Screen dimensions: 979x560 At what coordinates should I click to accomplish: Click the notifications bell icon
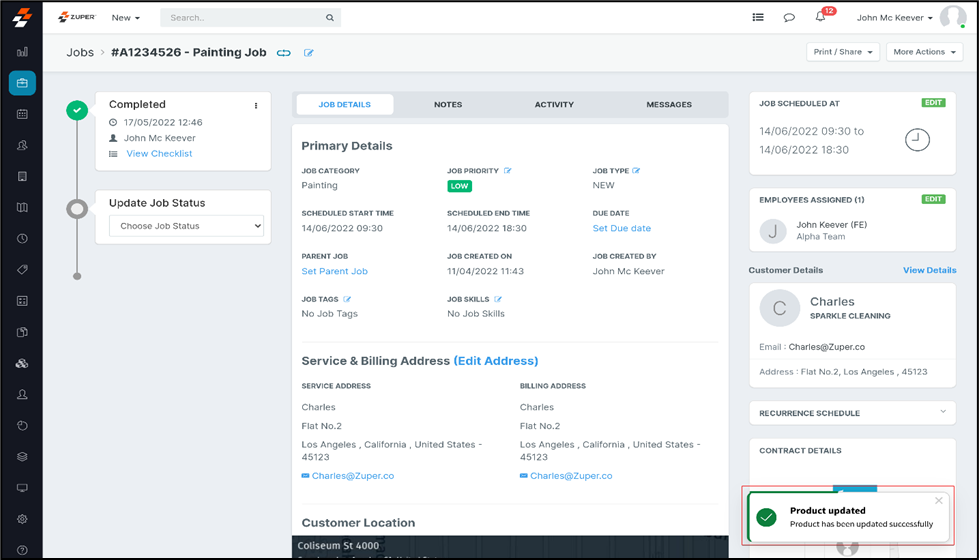point(821,18)
